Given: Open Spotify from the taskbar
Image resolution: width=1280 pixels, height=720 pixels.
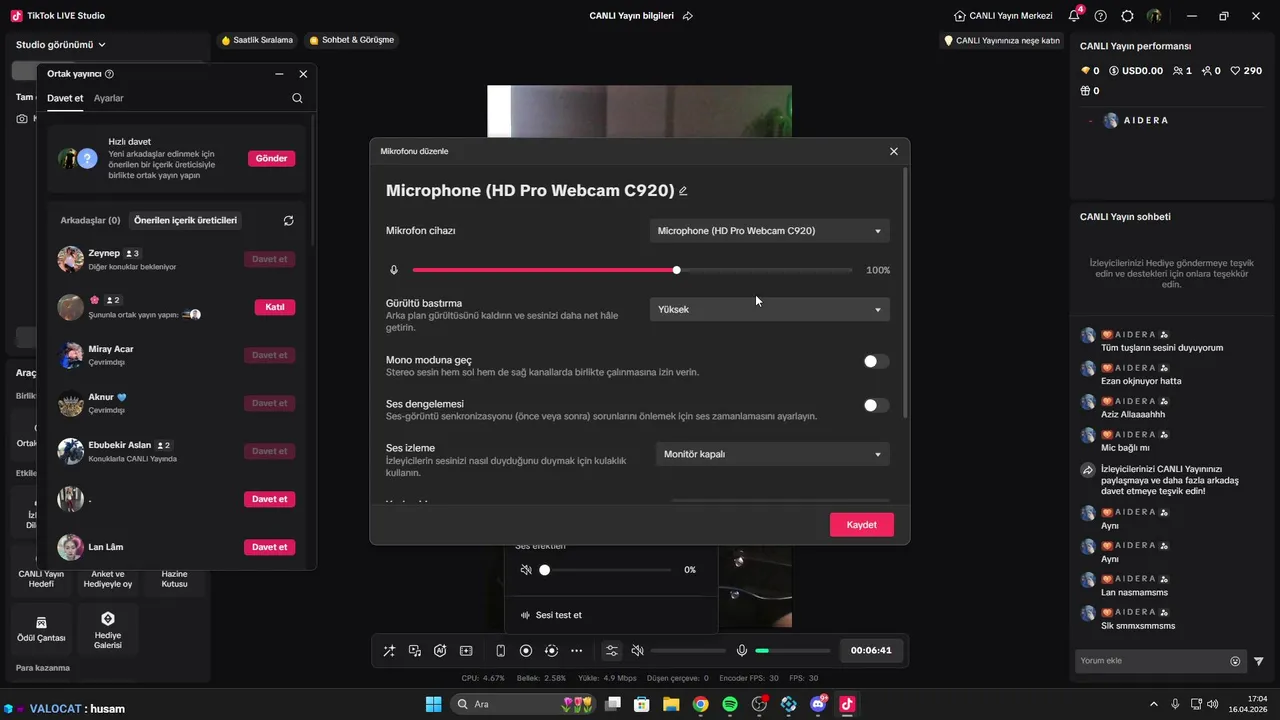Looking at the screenshot, I should tap(730, 704).
